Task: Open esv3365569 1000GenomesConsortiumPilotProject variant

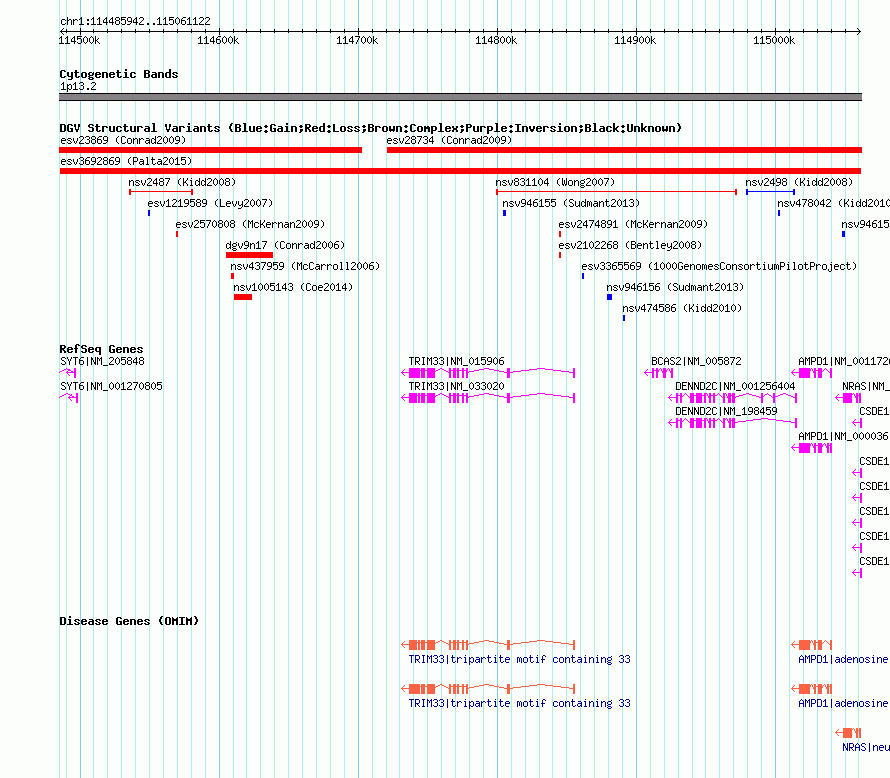Action: tap(719, 266)
